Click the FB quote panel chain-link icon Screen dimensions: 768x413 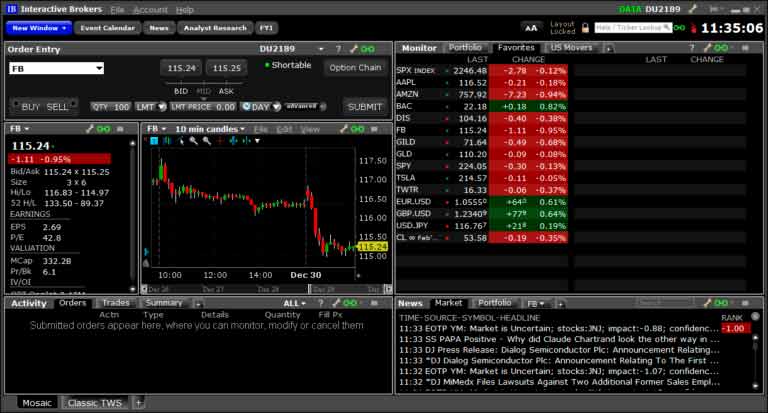[103, 129]
